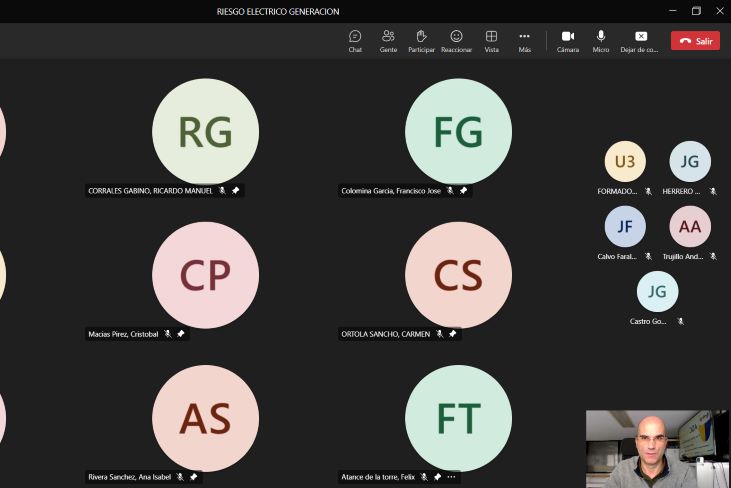Screen dimensions: 731x488
Task: Select the small AA avatar
Action: click(690, 226)
